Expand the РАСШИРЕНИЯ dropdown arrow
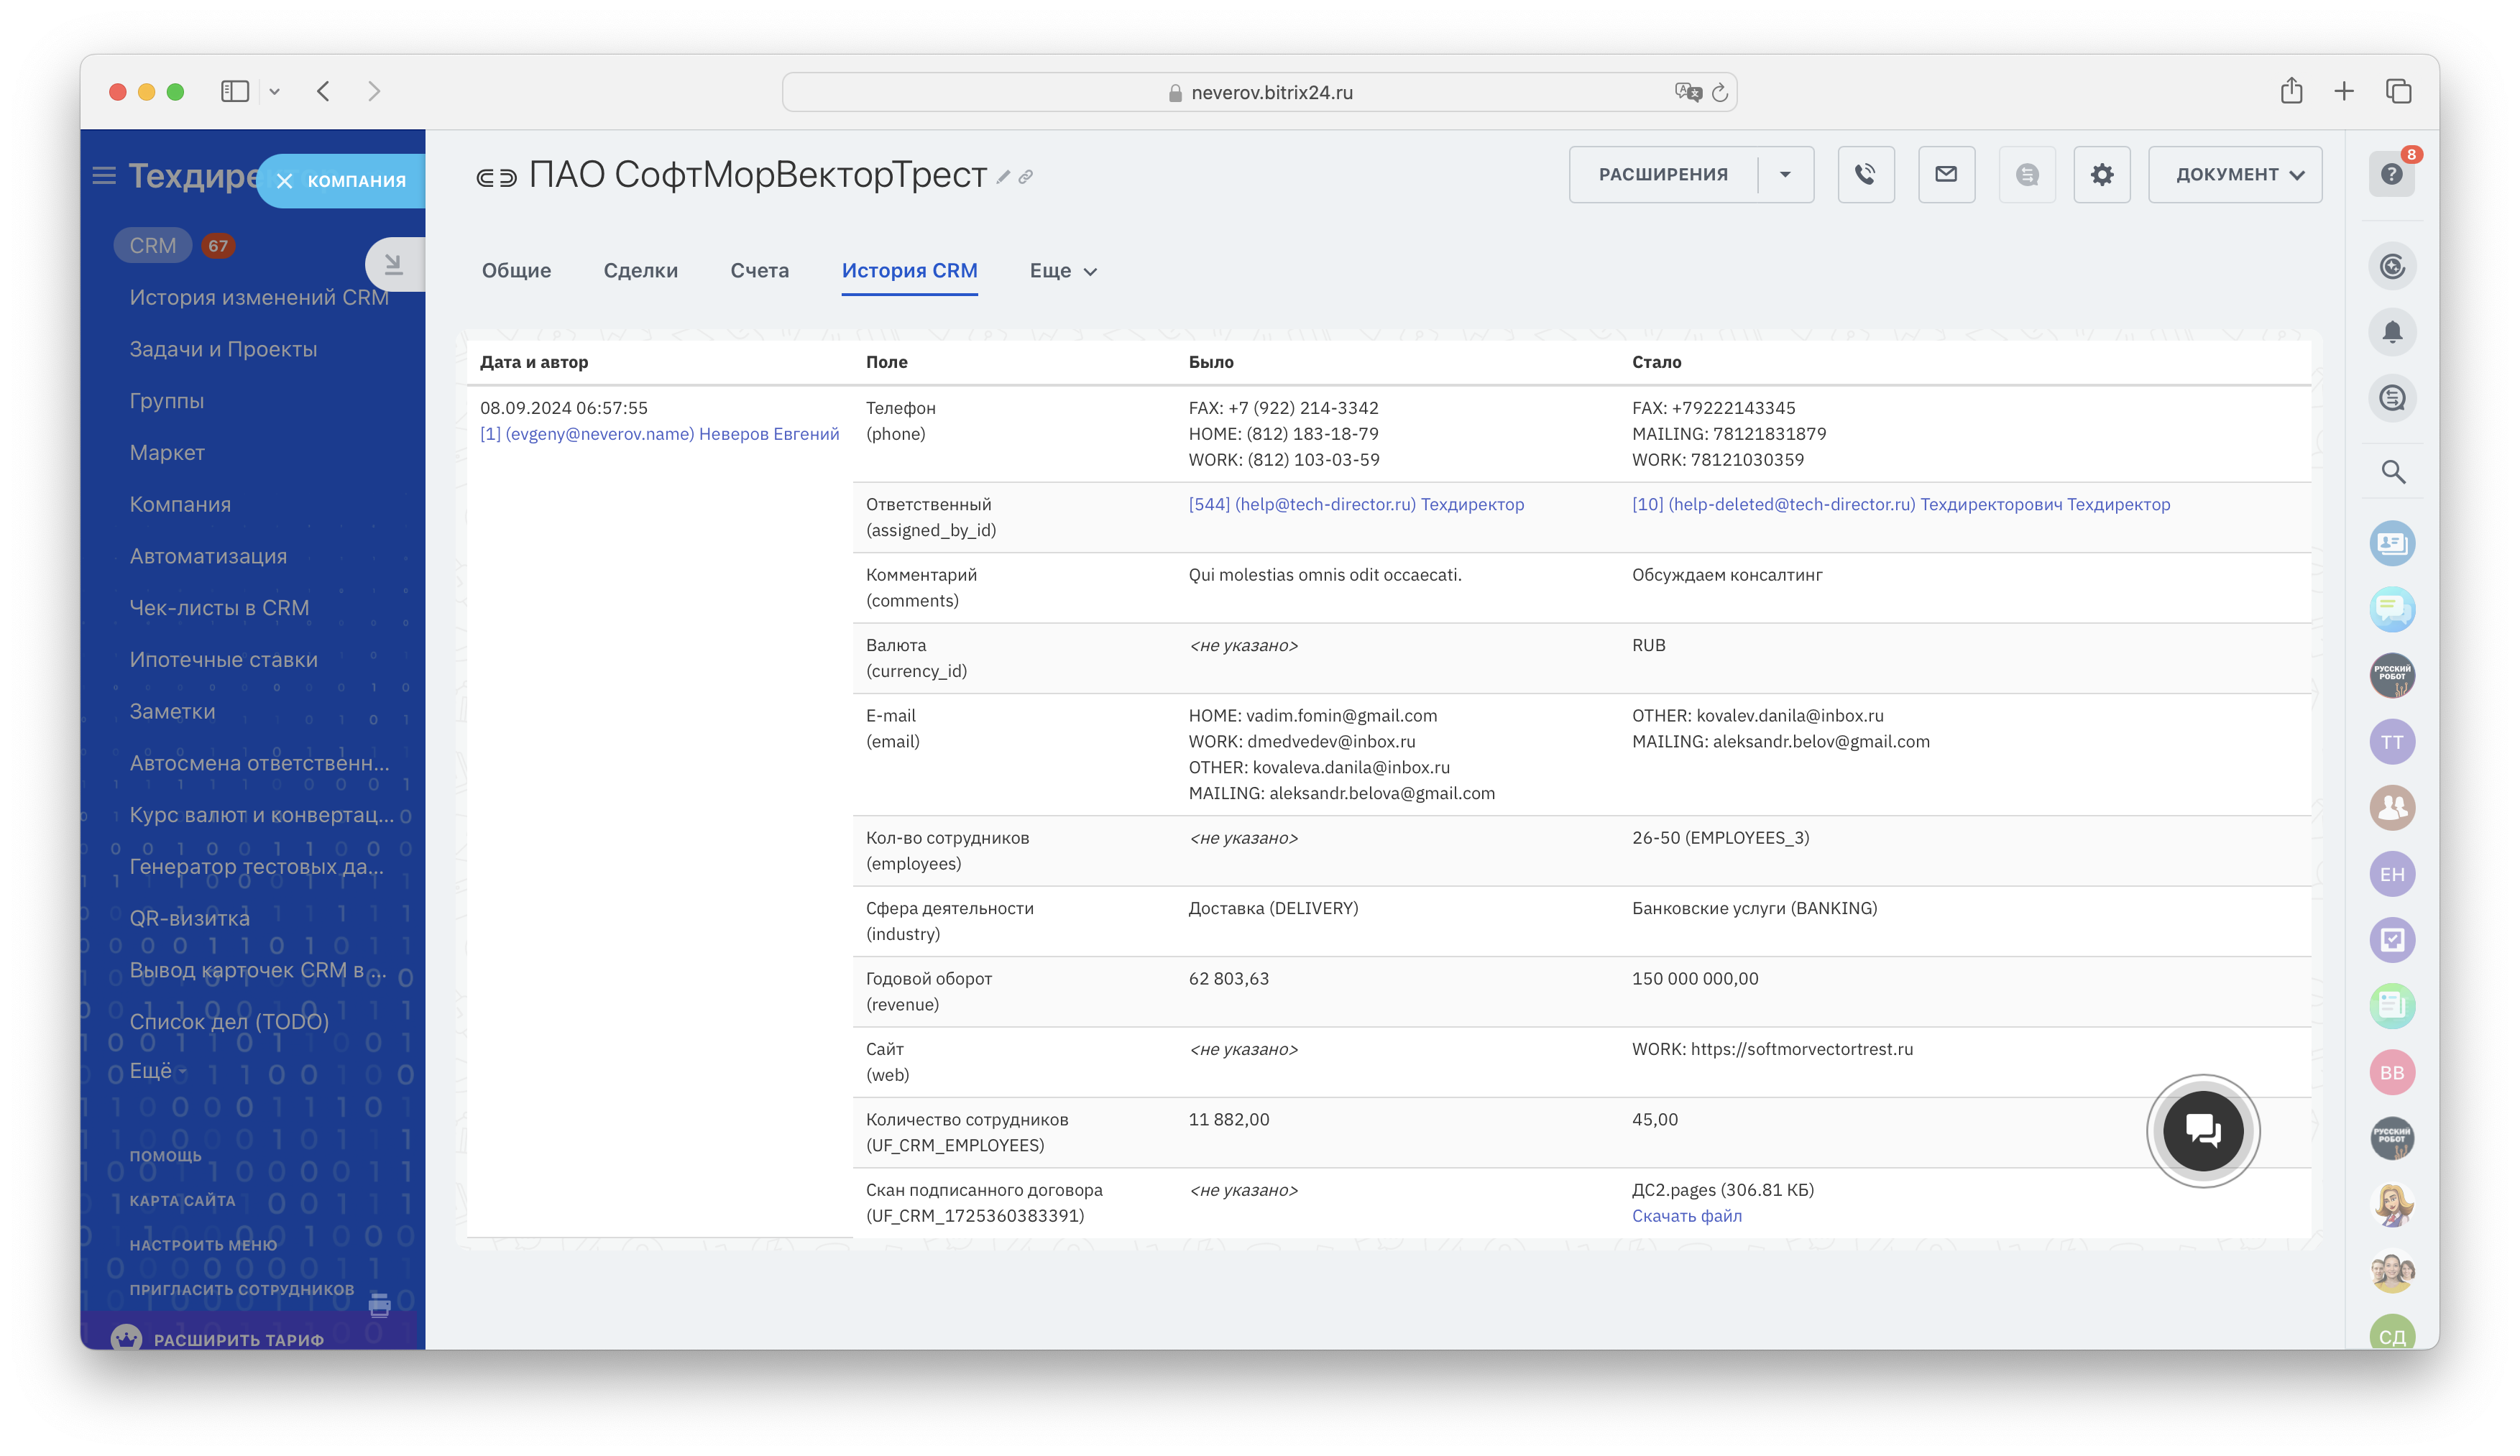Image resolution: width=2520 pixels, height=1456 pixels. pos(1785,175)
